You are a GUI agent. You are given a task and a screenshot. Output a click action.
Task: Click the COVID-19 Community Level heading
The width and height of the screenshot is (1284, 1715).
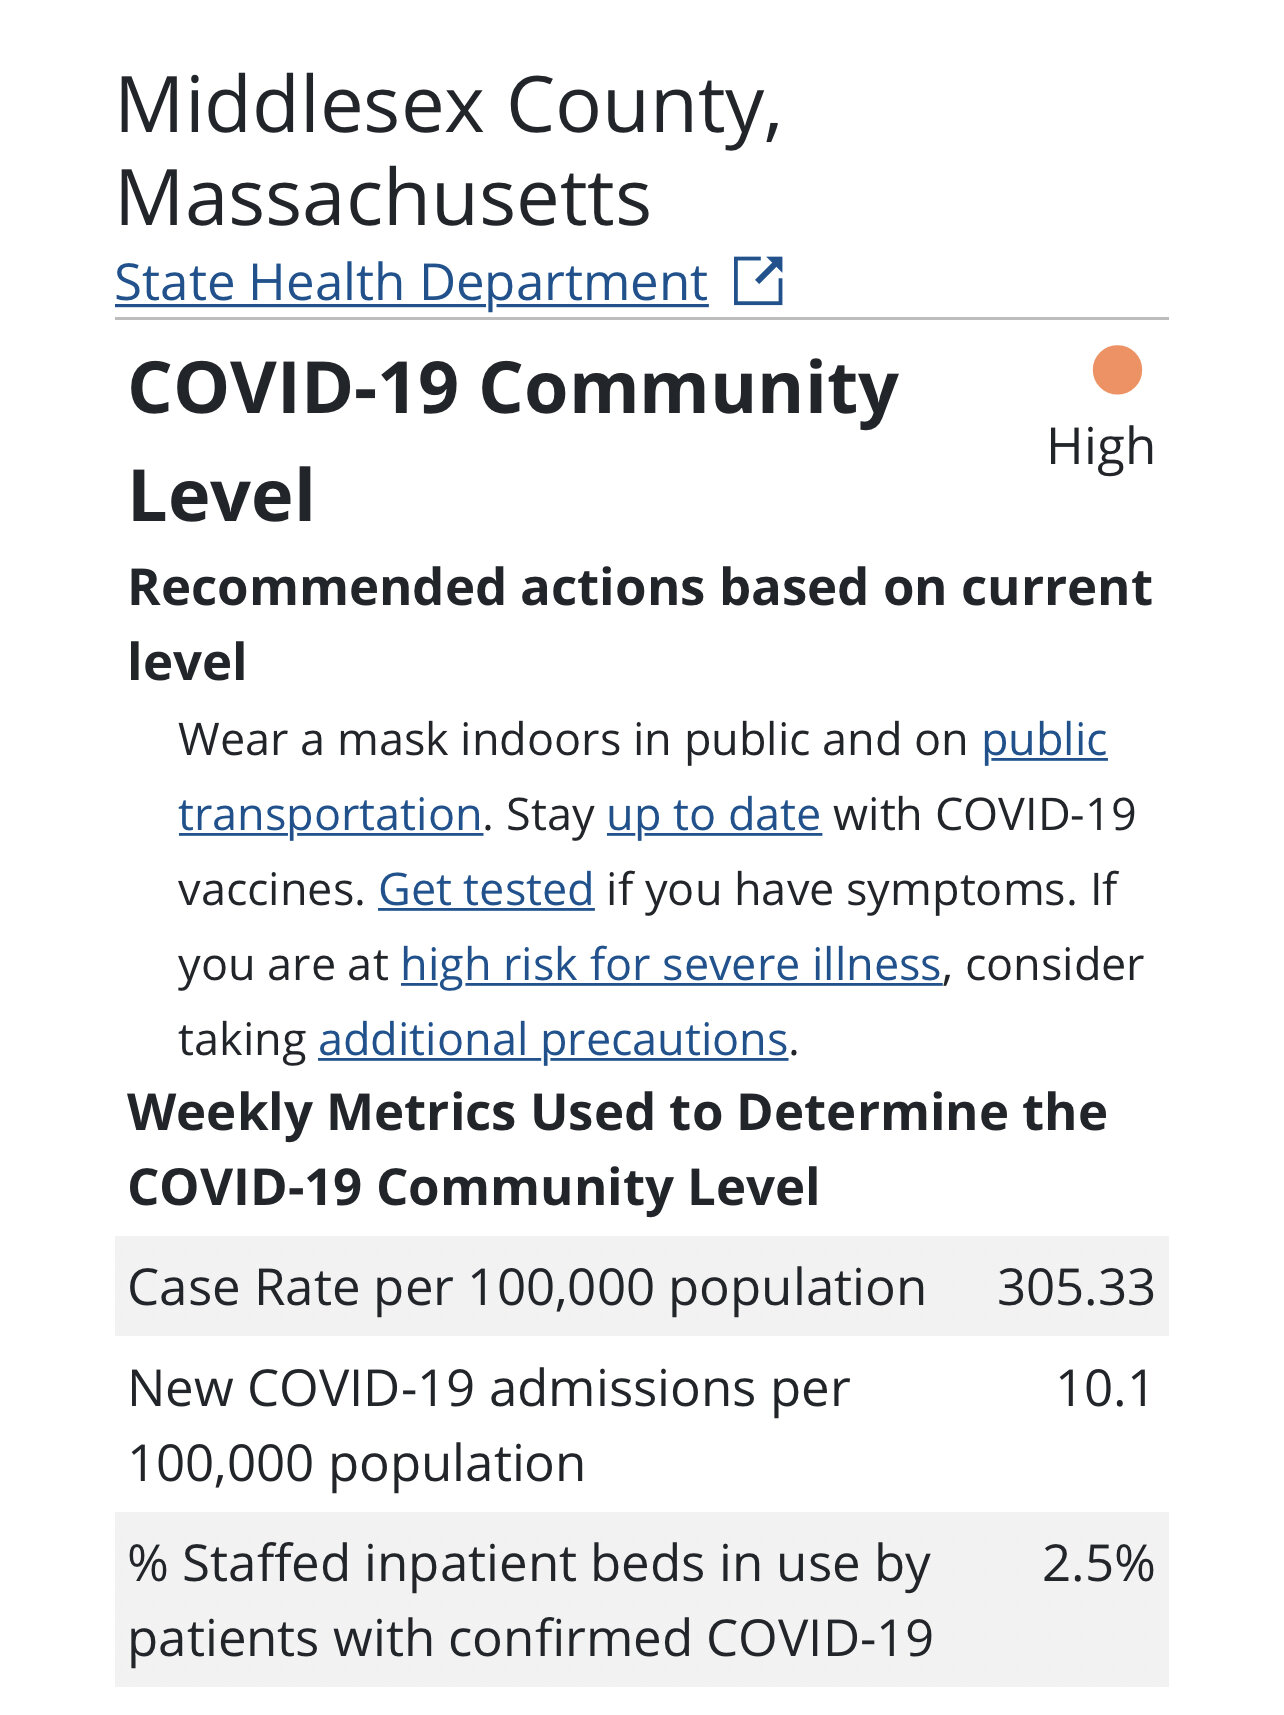[x=514, y=441]
